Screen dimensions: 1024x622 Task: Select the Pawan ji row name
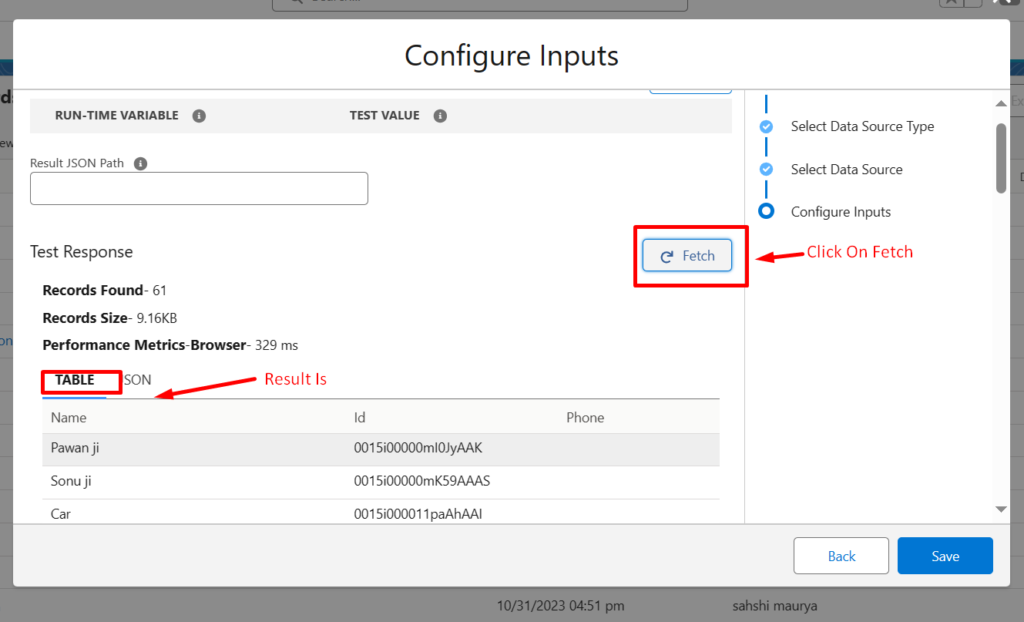point(75,448)
